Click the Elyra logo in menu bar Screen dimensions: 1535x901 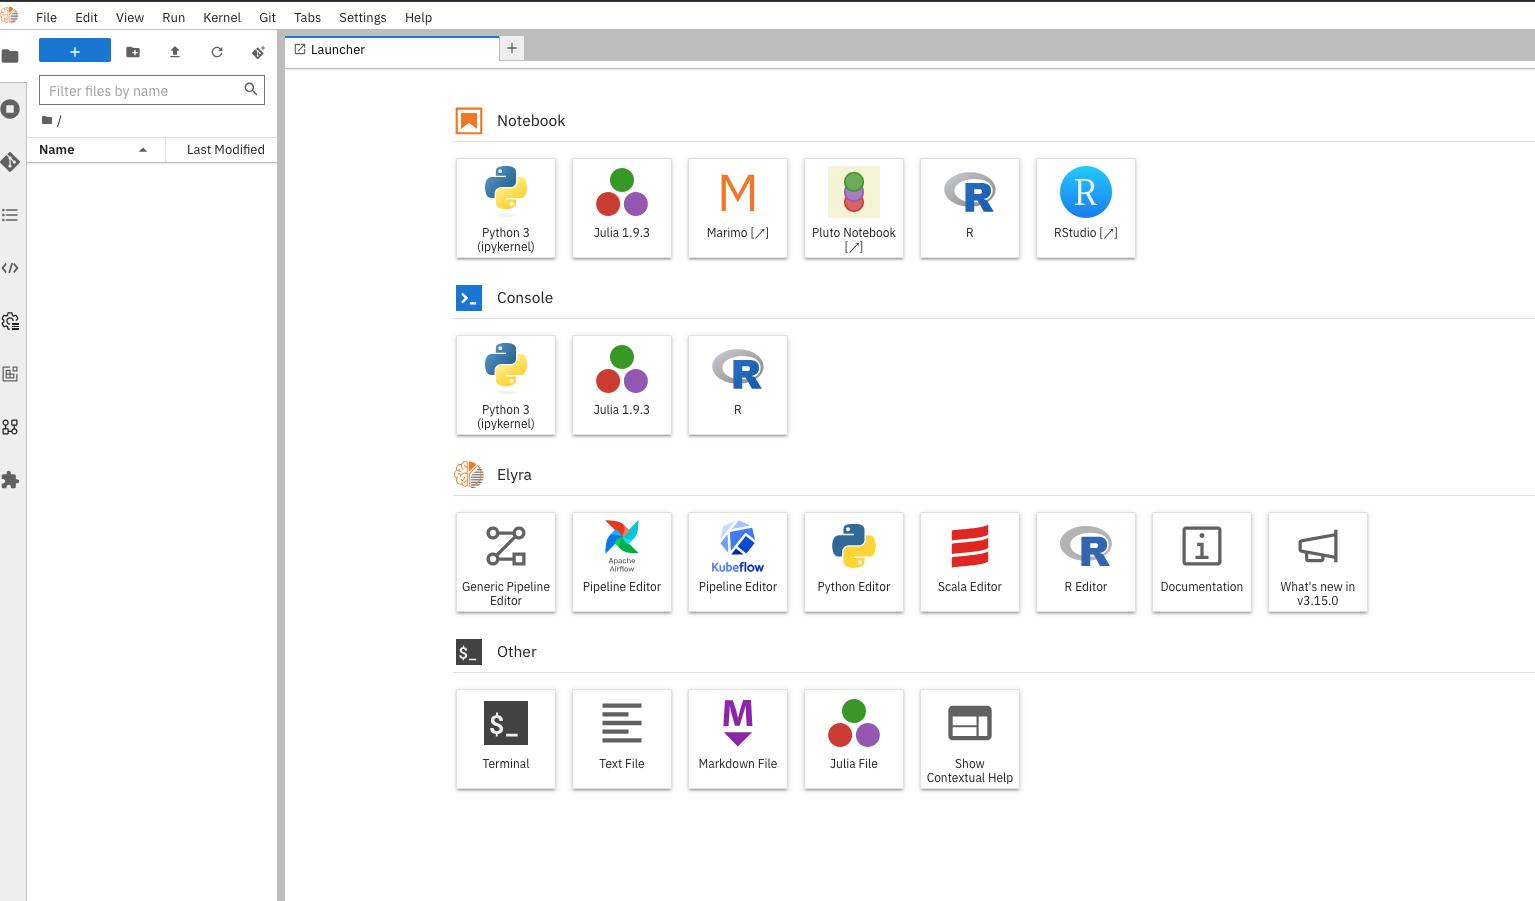tap(10, 15)
